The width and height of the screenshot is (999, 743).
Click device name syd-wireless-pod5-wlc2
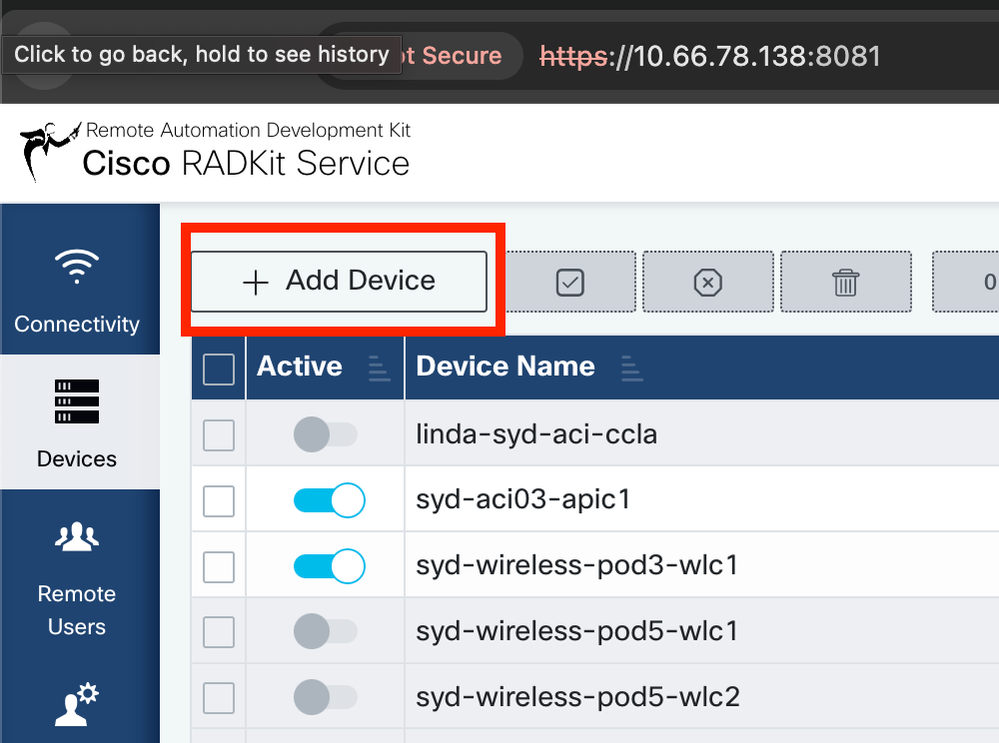(578, 696)
